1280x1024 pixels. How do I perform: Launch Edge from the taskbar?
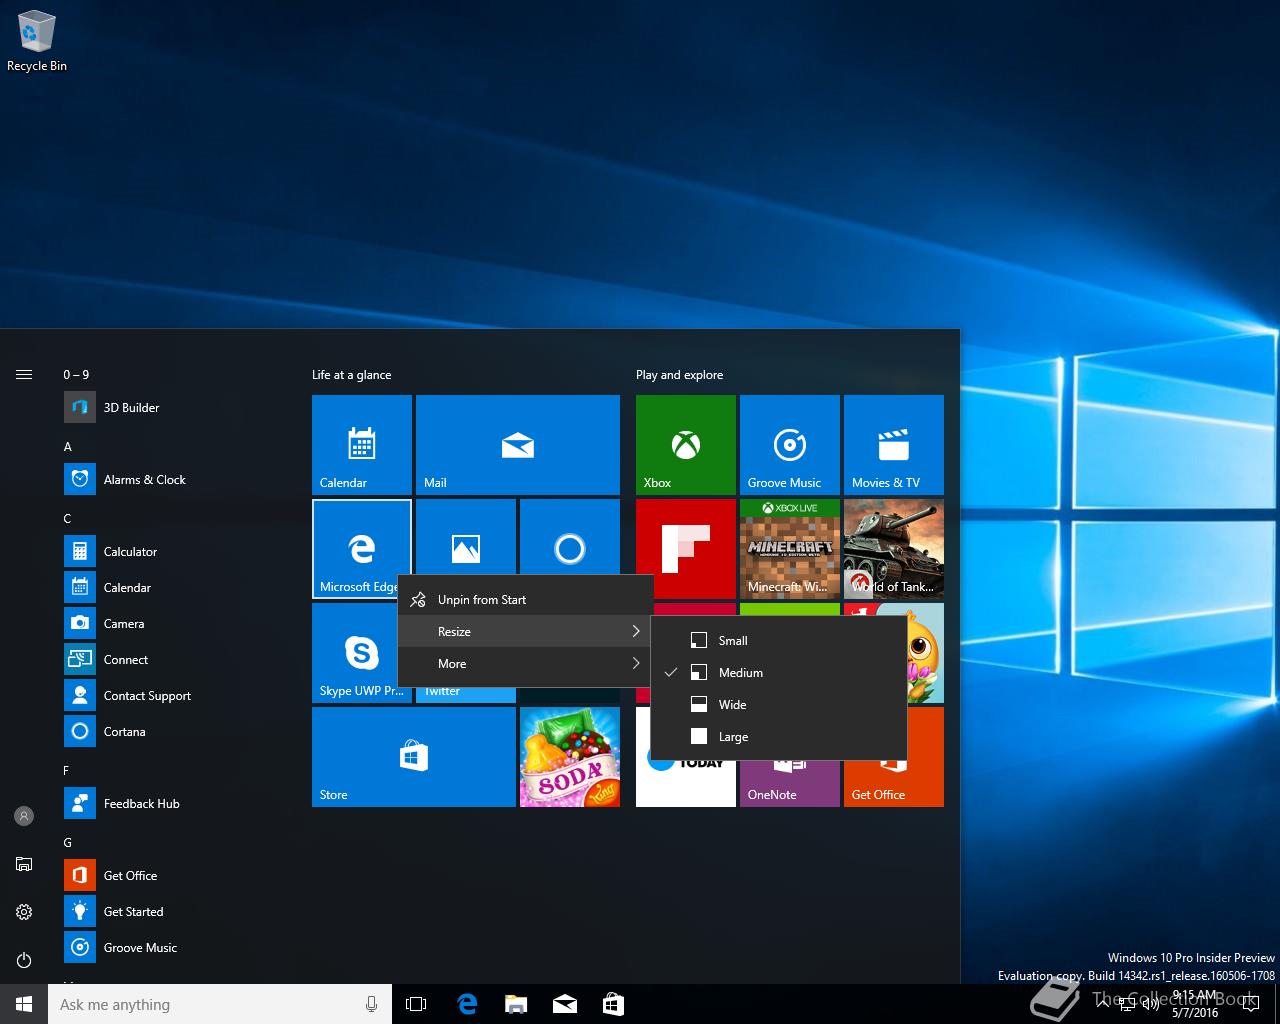pyautogui.click(x=467, y=1004)
